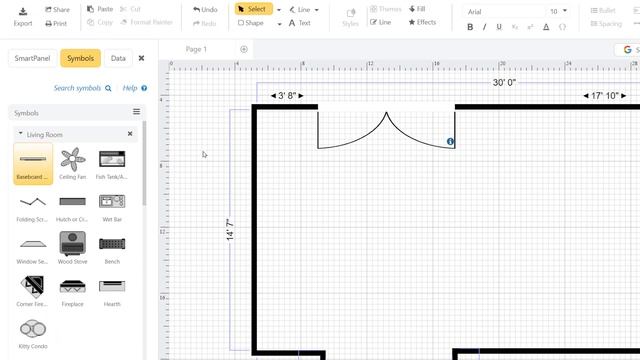Click Share in the toolbar
This screenshot has height=360, width=640.
point(58,9)
